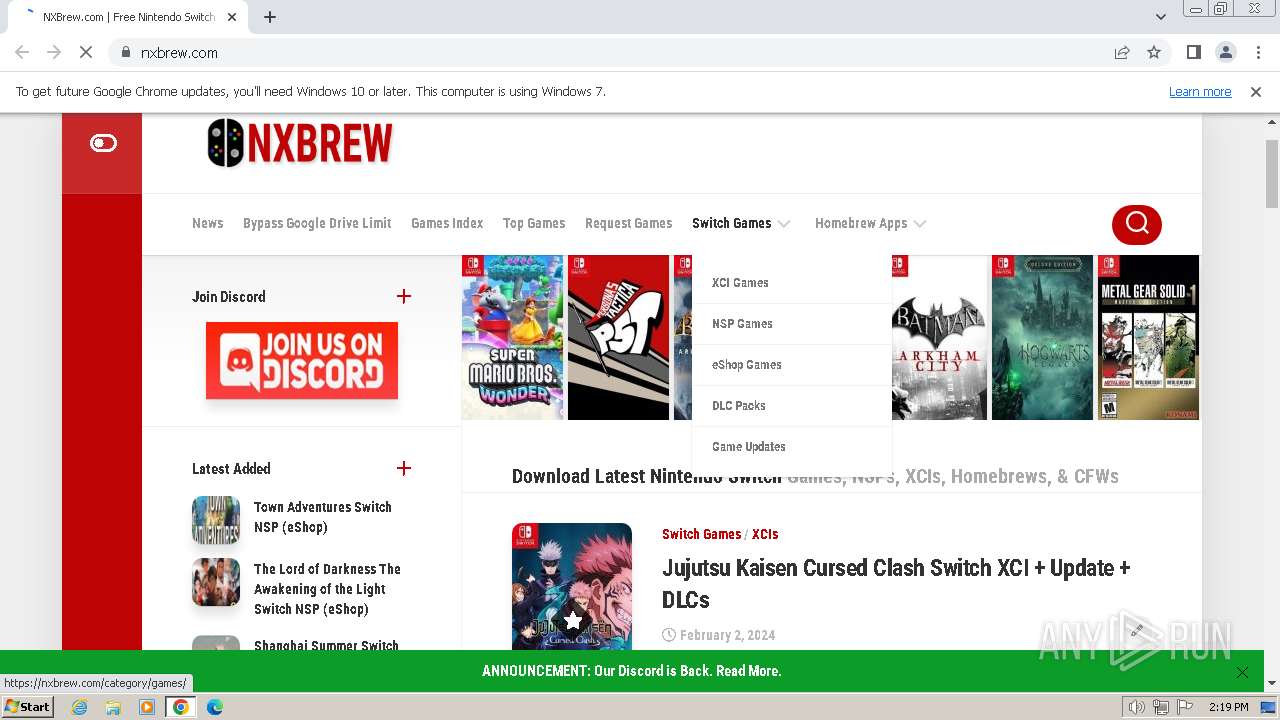
Task: Expand the Join Discord plus icon
Action: click(x=404, y=296)
